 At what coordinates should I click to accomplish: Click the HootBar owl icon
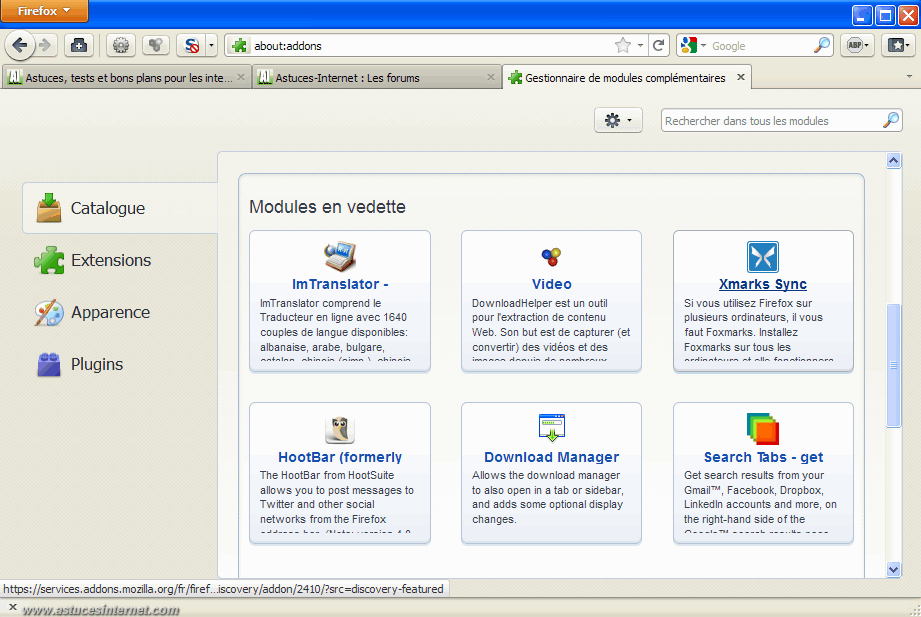tap(340, 429)
